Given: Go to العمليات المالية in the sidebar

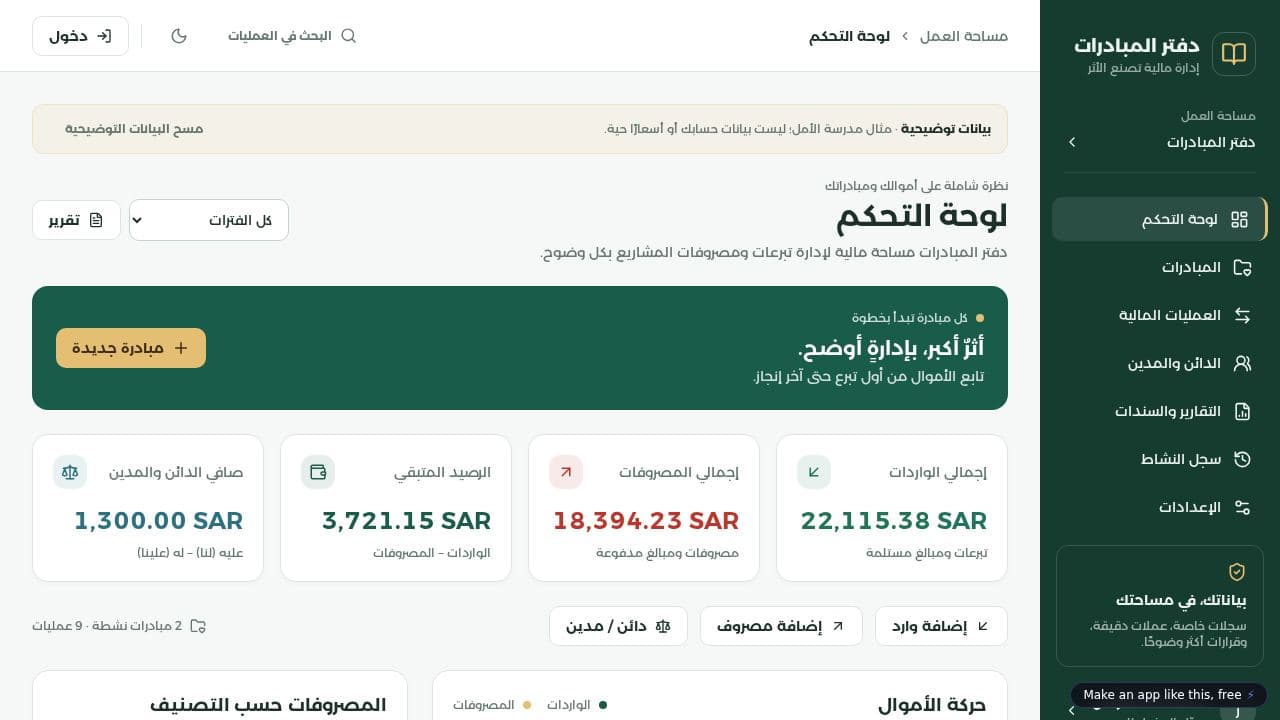Looking at the screenshot, I should [x=1159, y=315].
